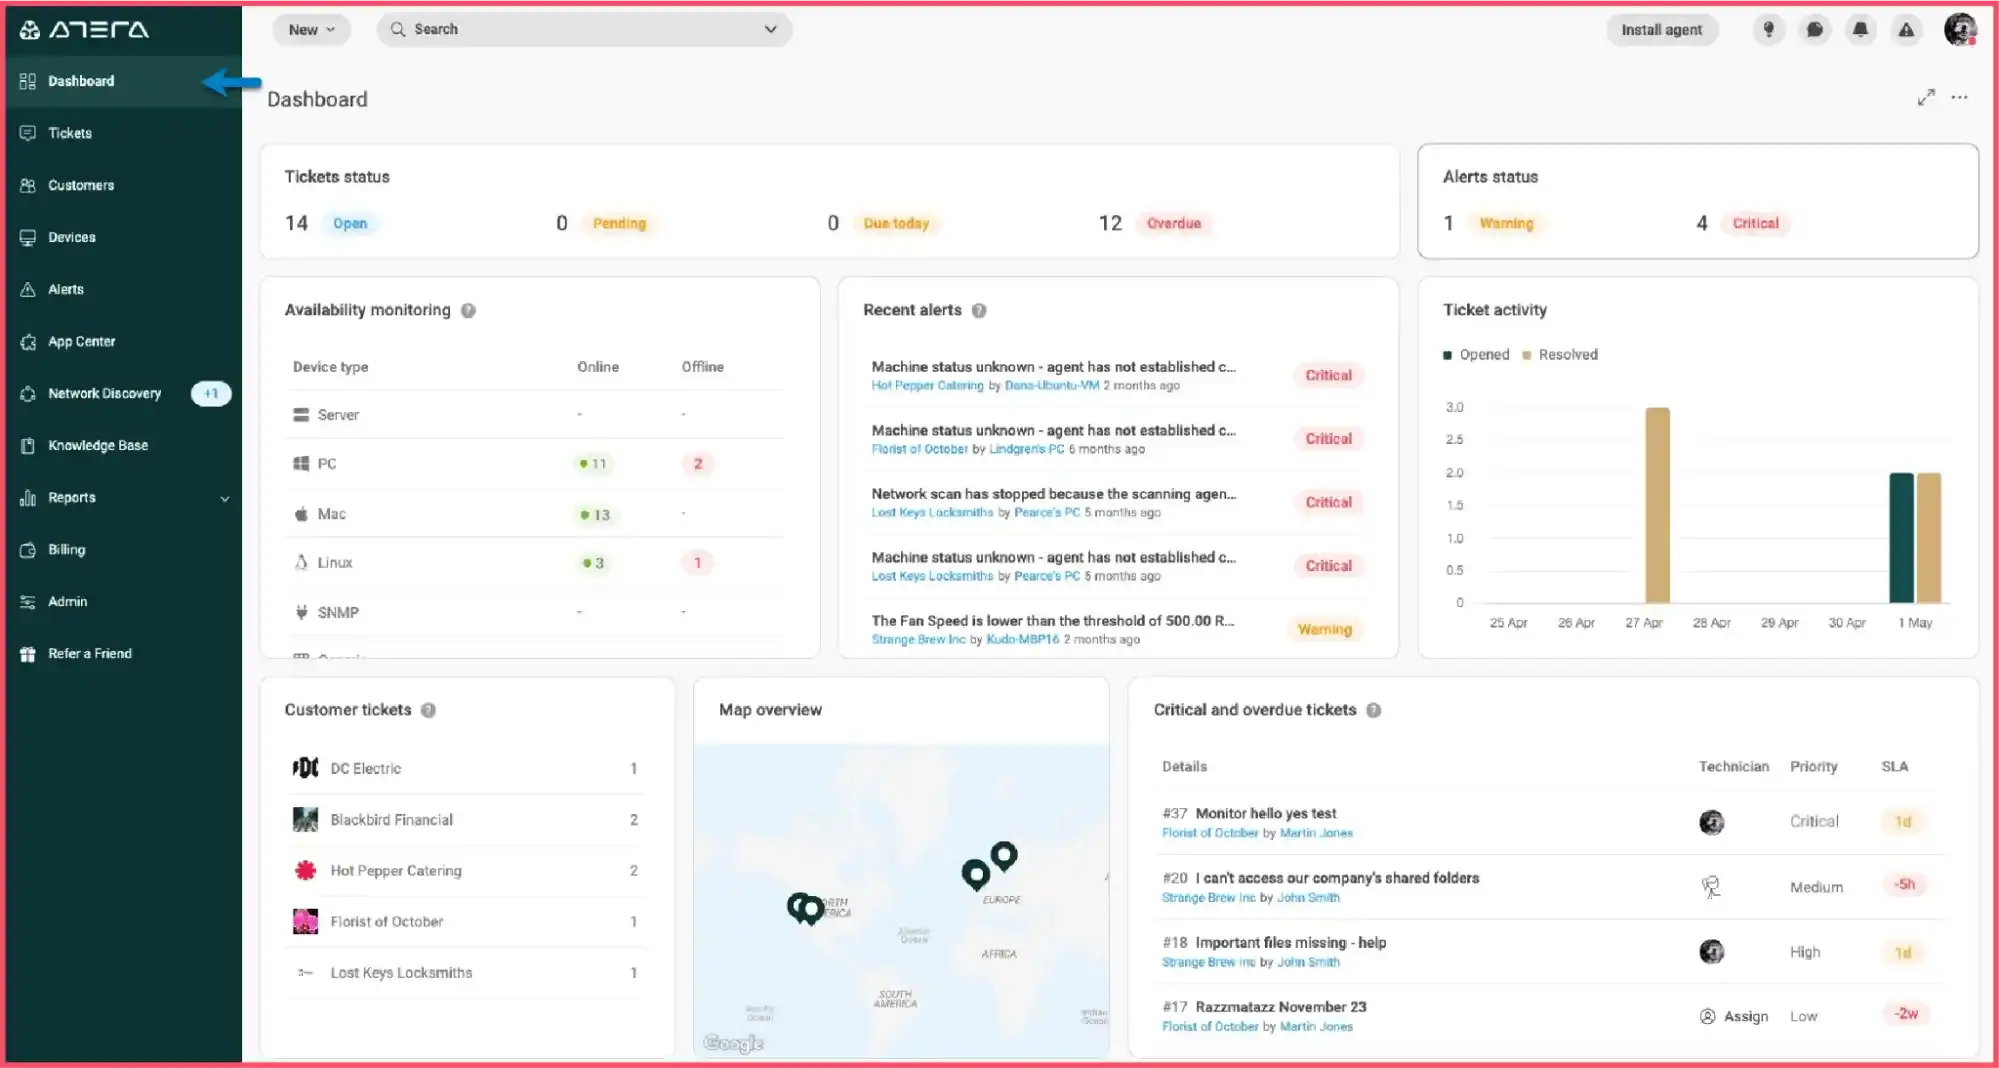
Task: Click the App Center puzzle icon
Action: coord(27,341)
